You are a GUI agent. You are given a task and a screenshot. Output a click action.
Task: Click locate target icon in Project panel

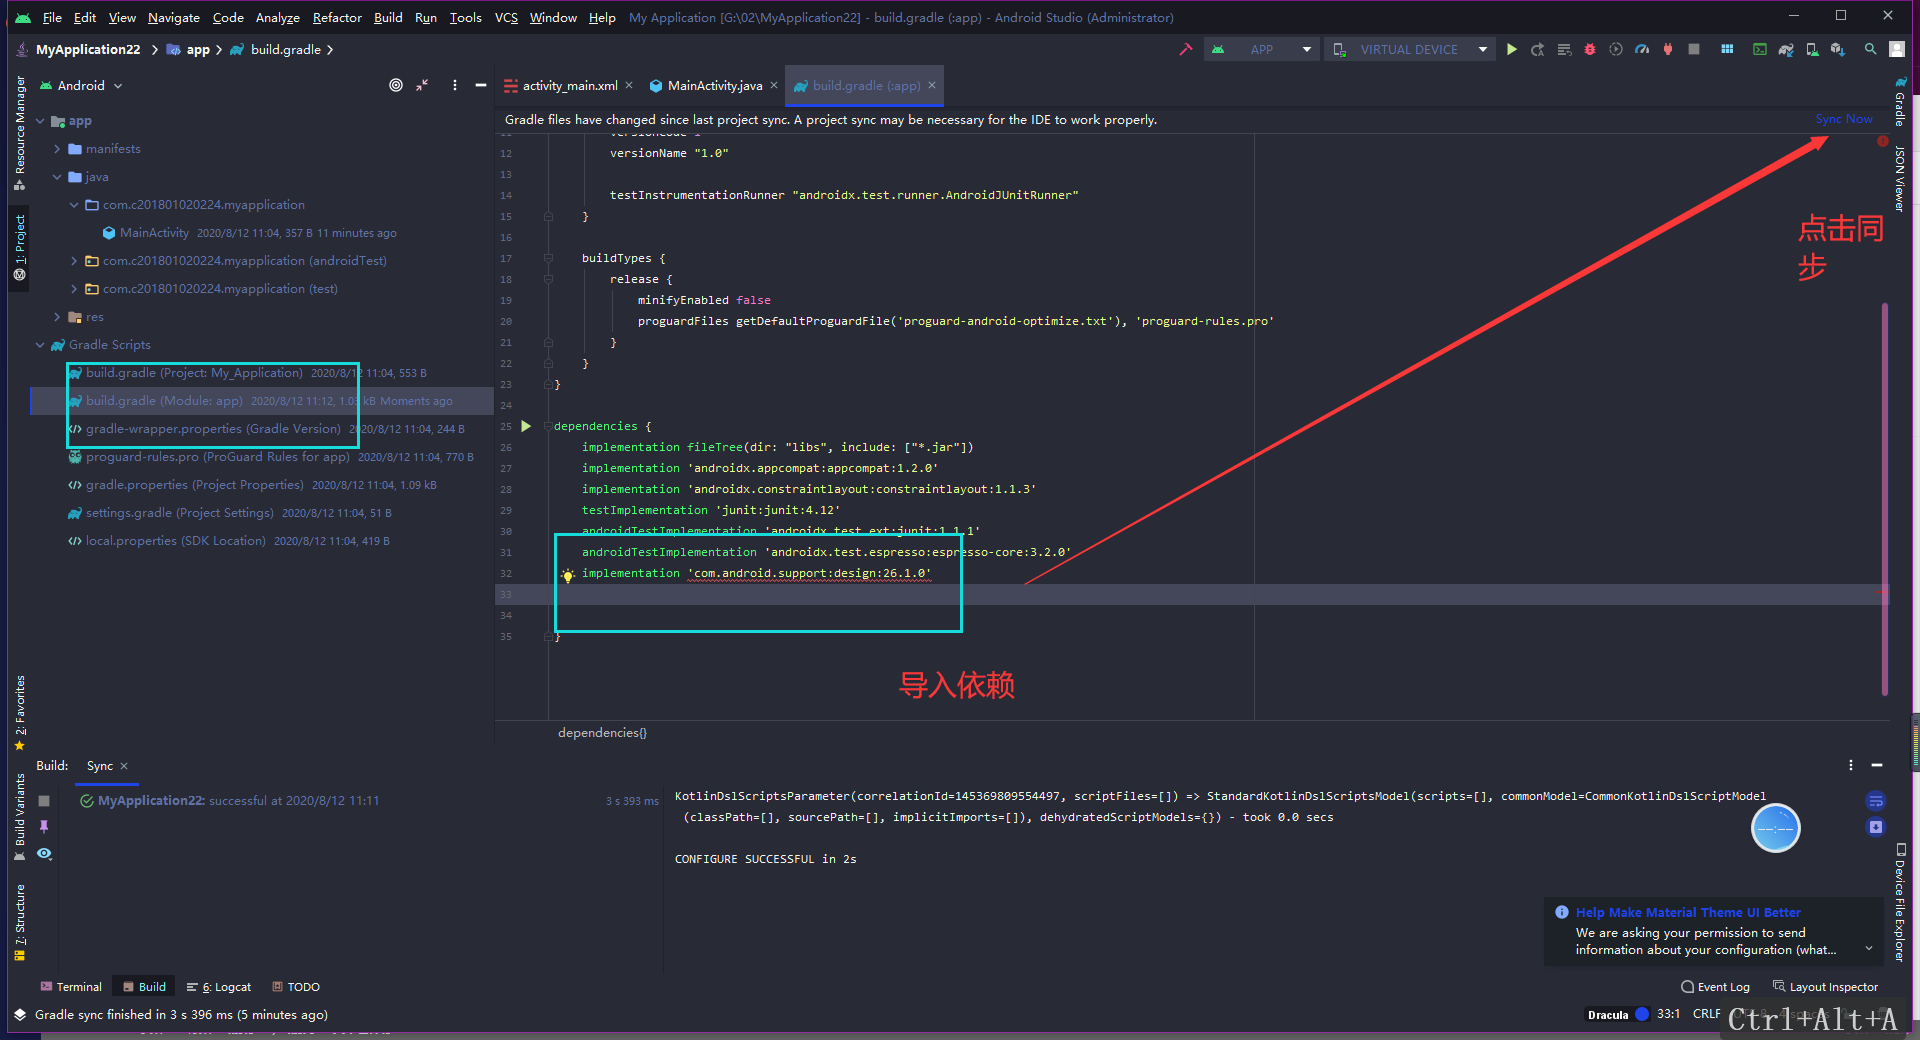[396, 85]
